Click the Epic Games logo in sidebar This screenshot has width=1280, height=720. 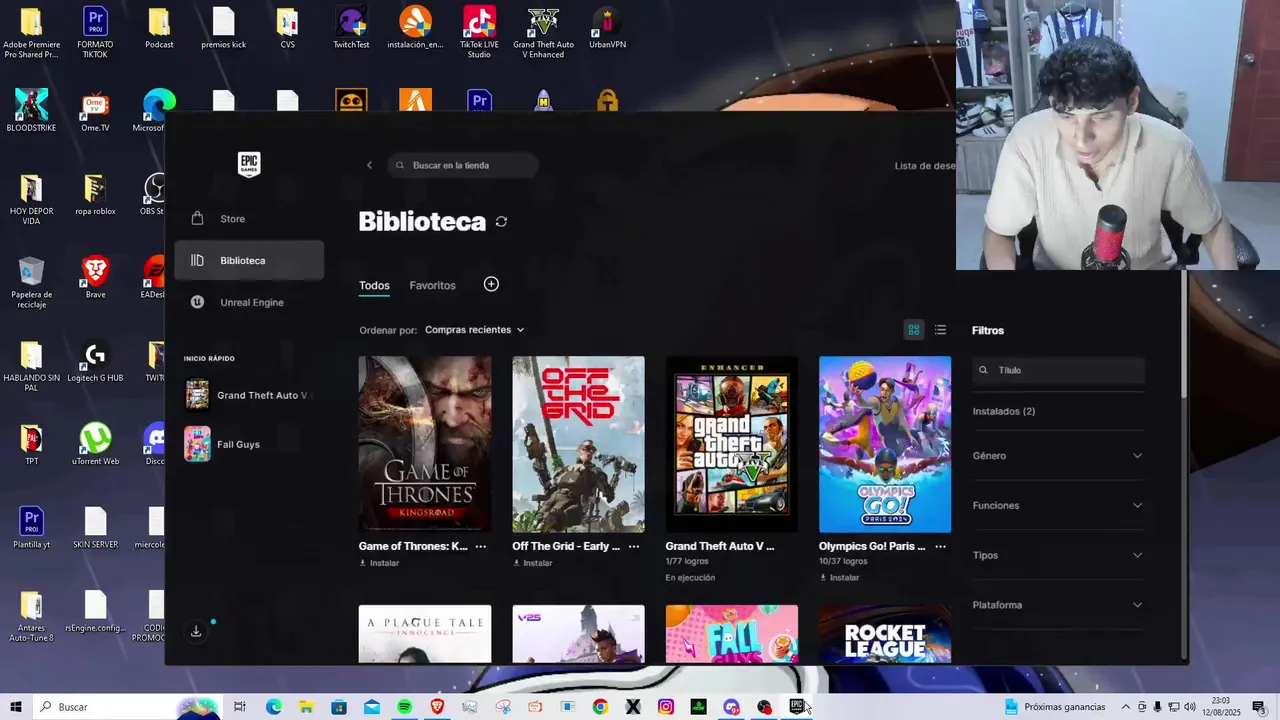click(x=249, y=165)
